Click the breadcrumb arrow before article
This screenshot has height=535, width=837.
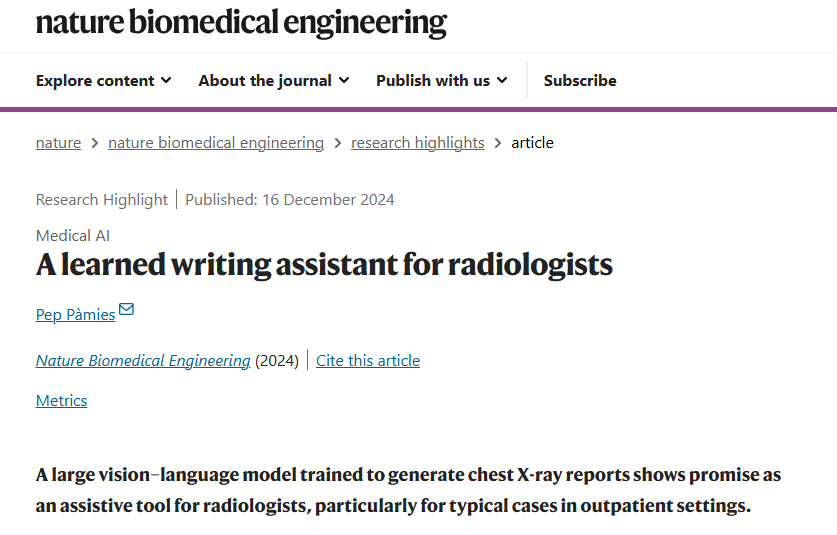[498, 143]
